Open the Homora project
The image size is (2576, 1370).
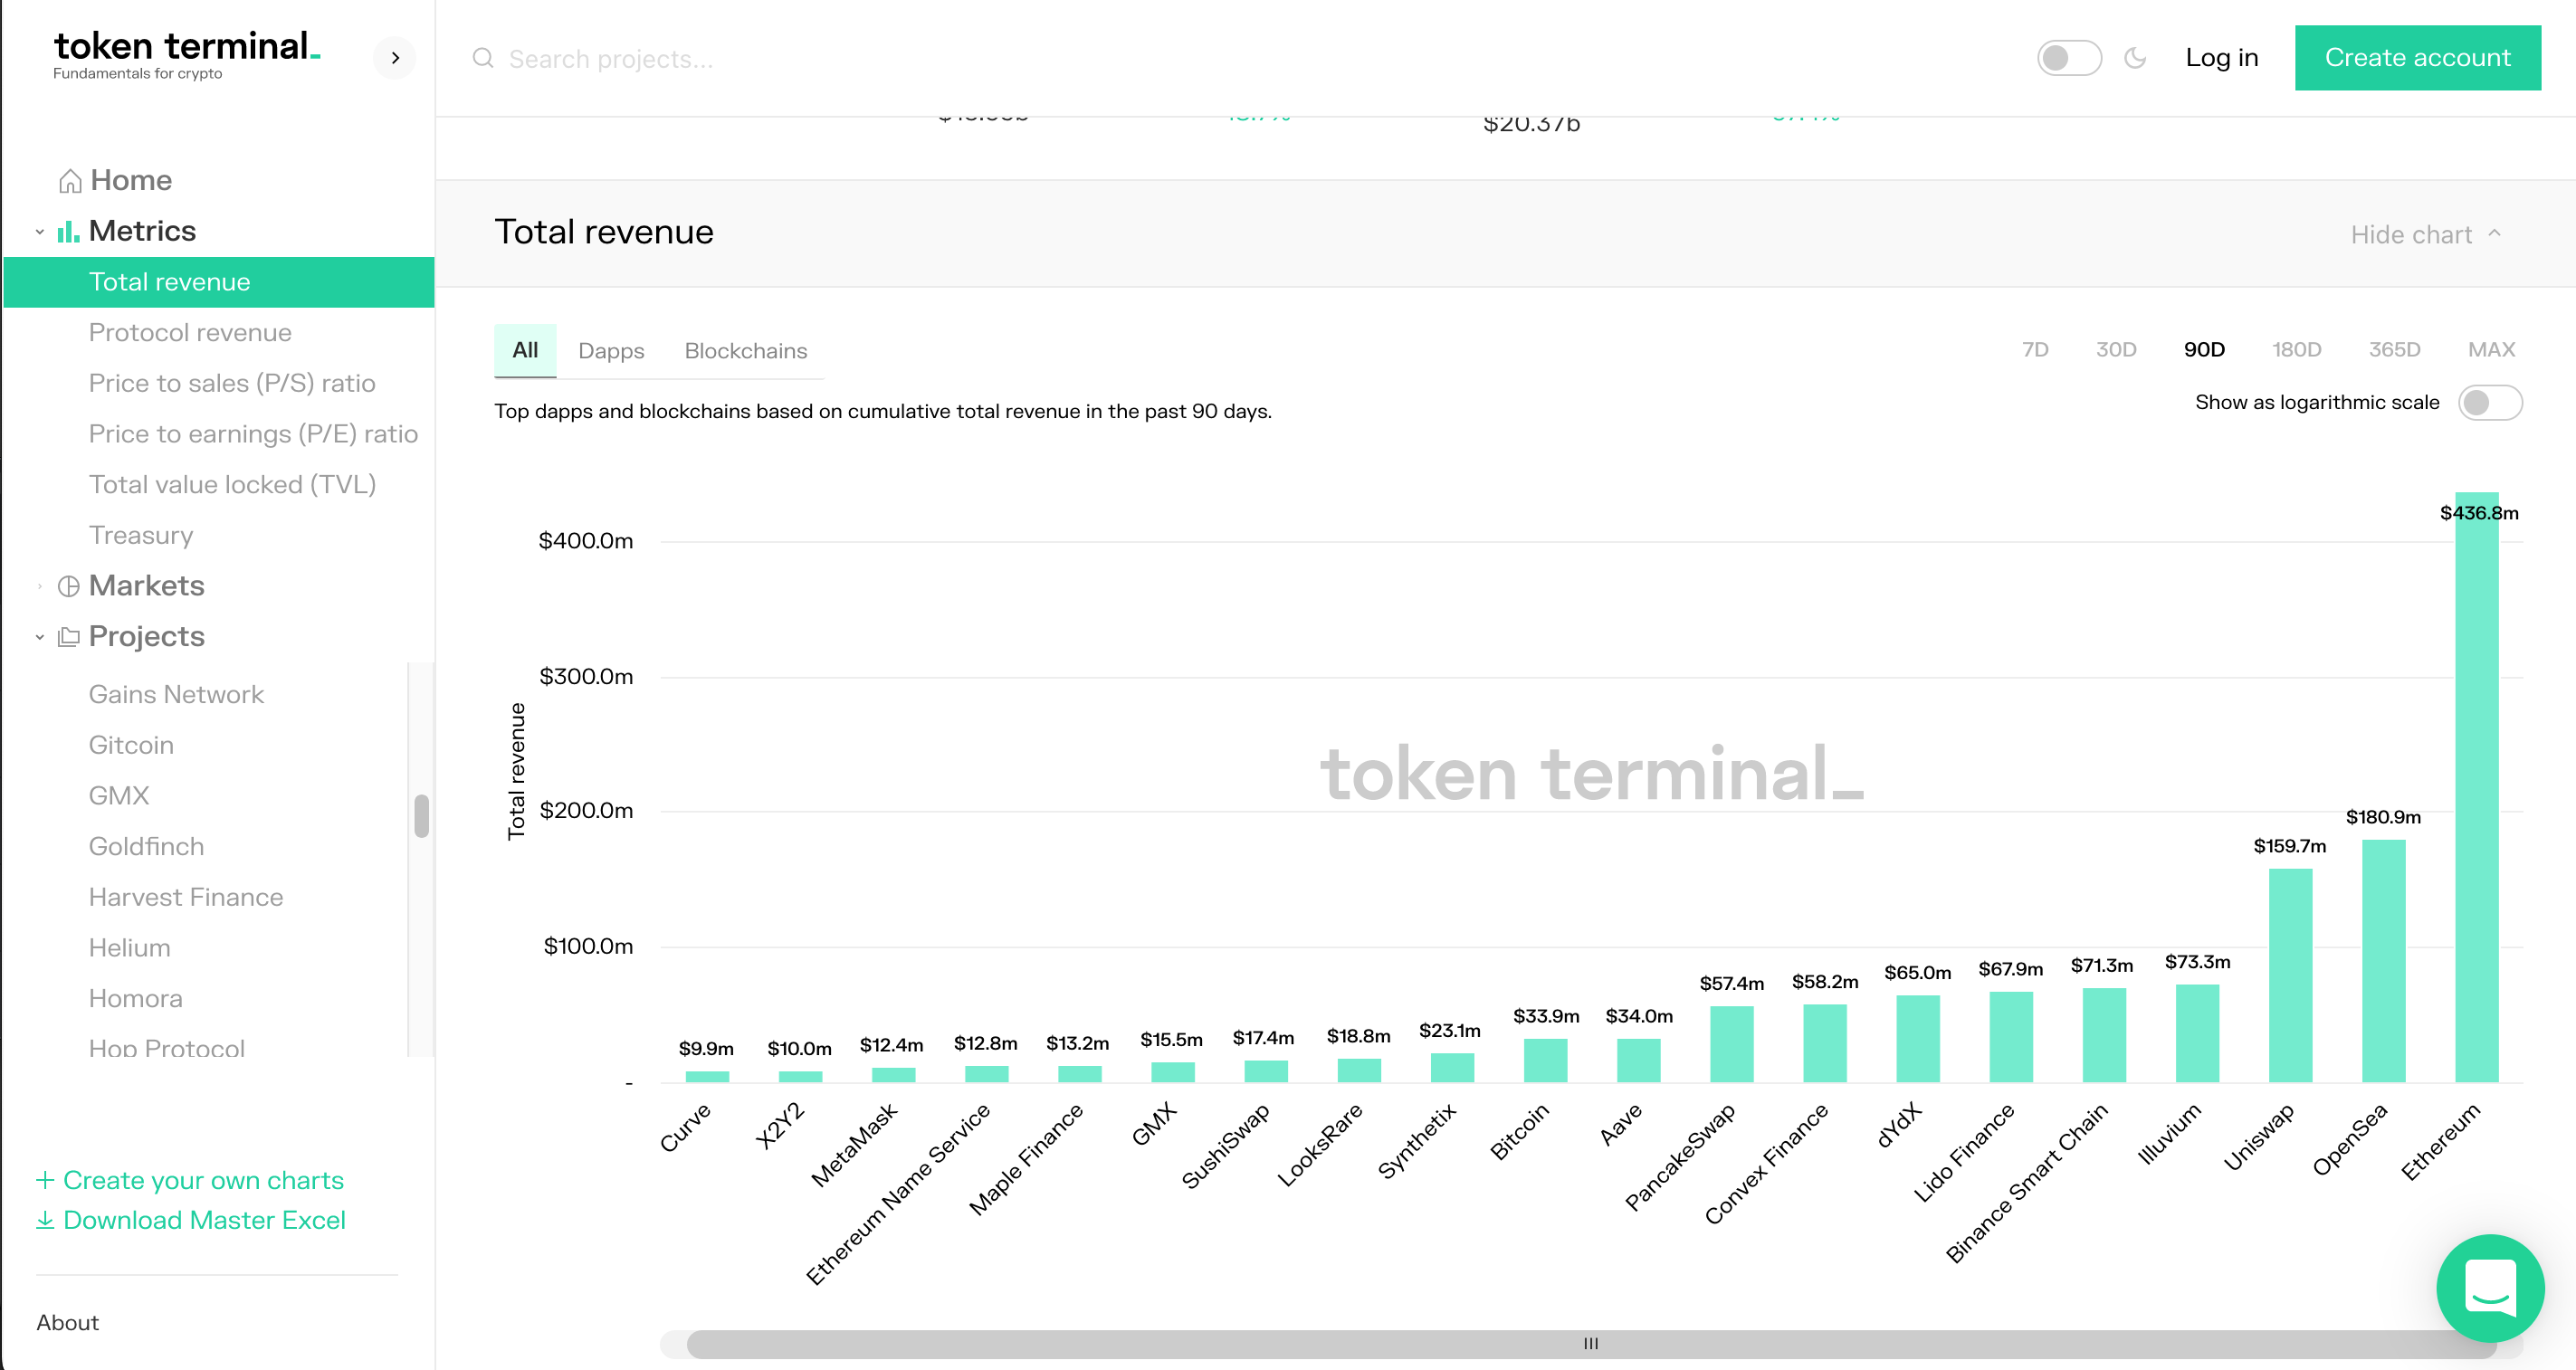[135, 999]
